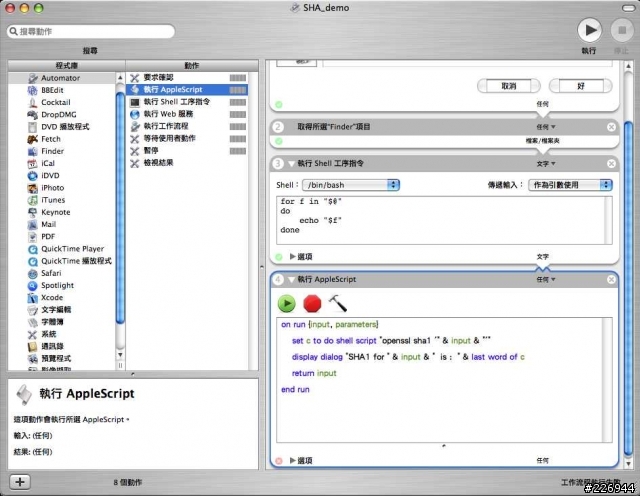The width and height of the screenshot is (640, 496).
Task: Select Spotlight in the library list
Action: (x=62, y=285)
